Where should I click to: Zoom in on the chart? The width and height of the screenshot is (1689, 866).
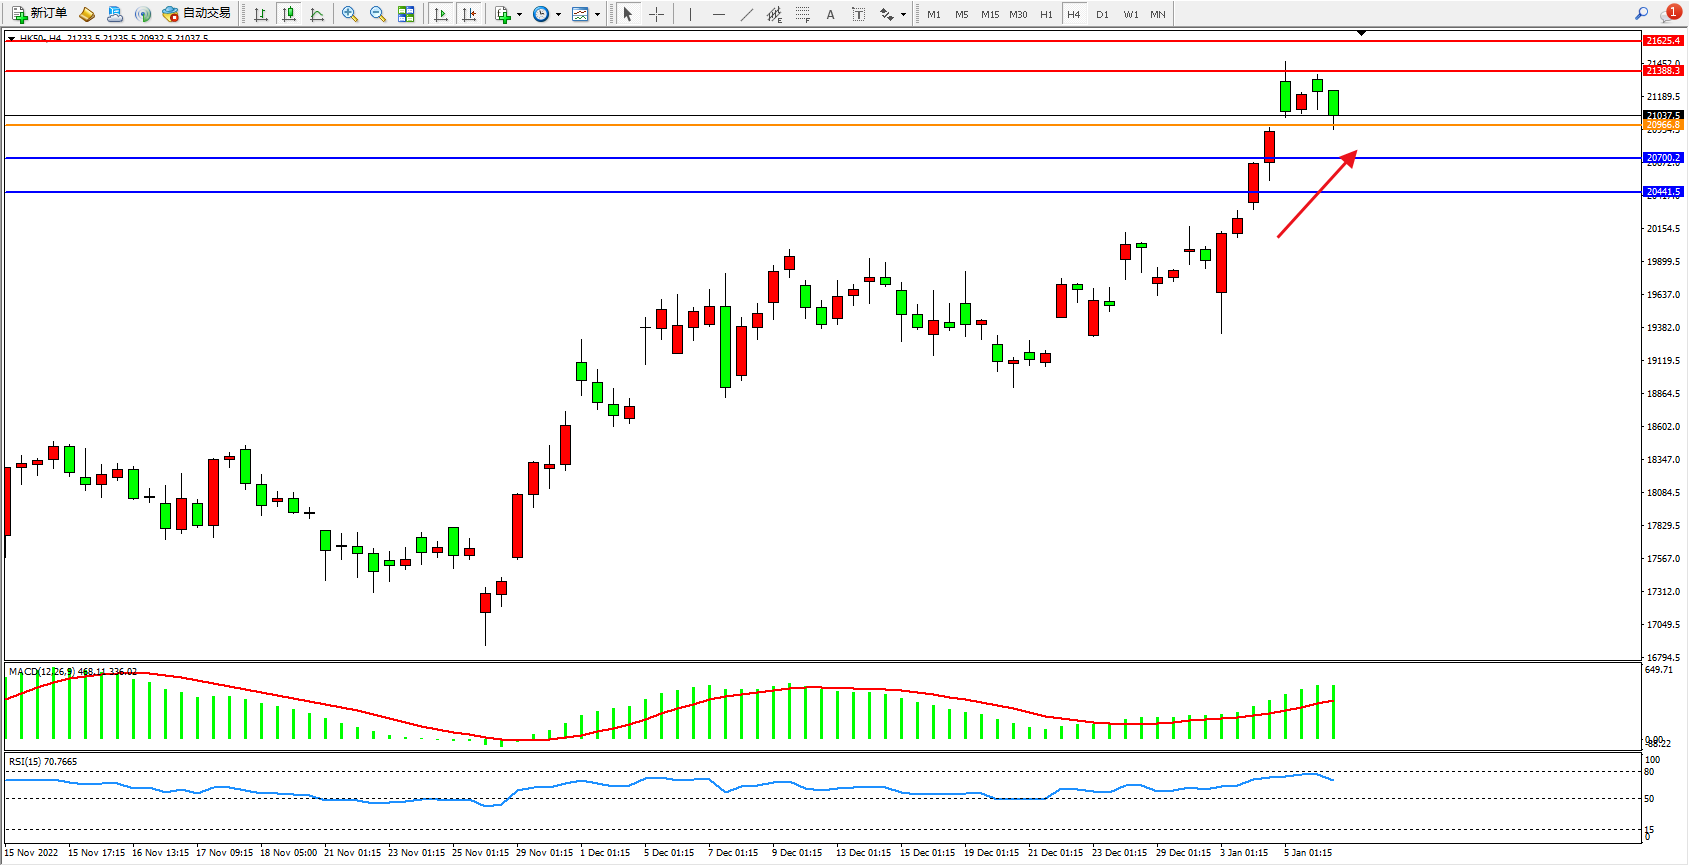point(350,14)
